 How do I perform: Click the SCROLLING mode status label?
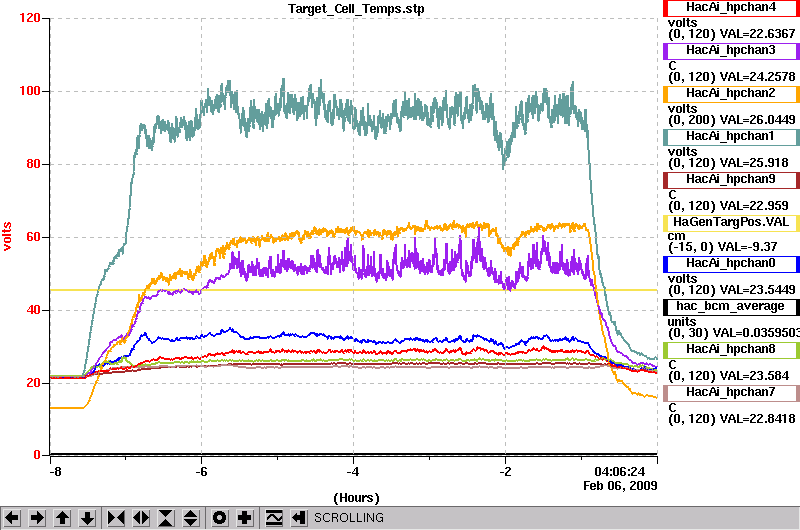click(x=348, y=518)
